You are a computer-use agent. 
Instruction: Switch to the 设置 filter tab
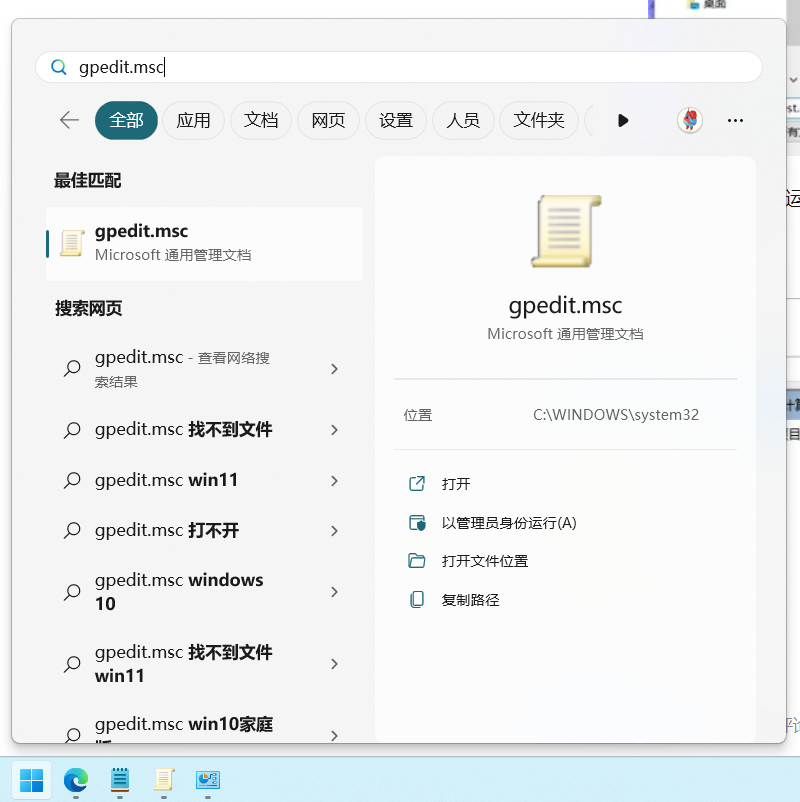click(395, 121)
